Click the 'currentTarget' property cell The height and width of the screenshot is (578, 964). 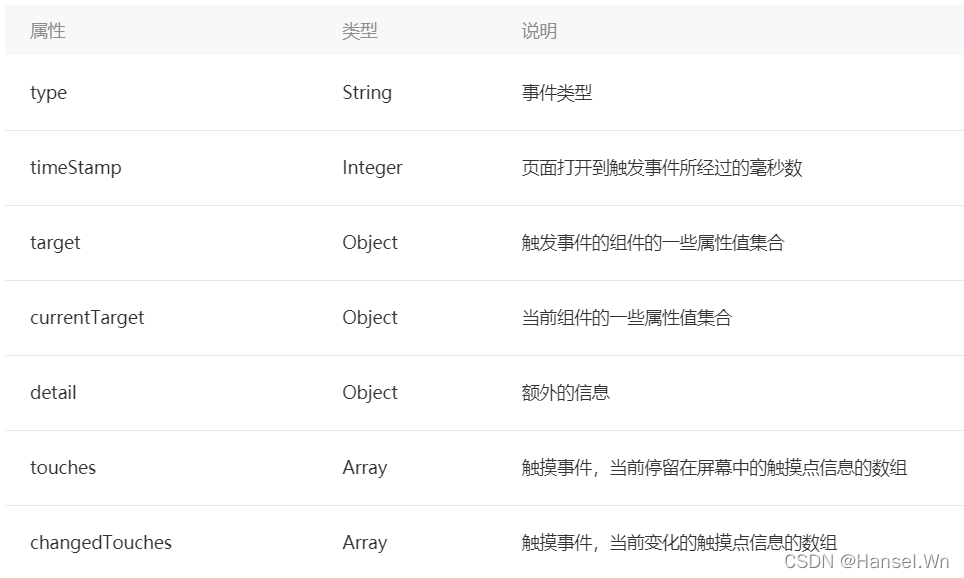click(x=87, y=318)
